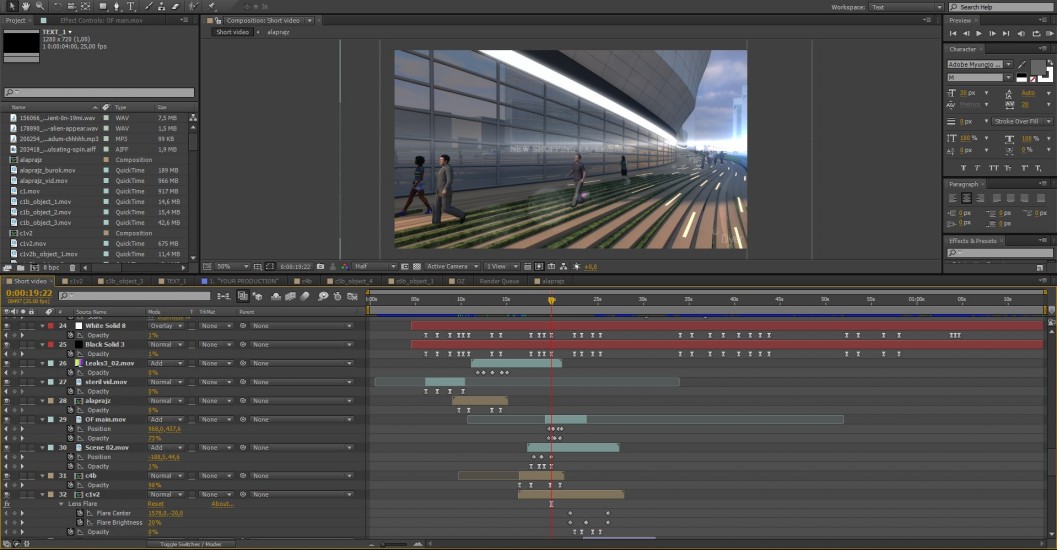This screenshot has width=1057, height=550.
Task: Center-align text in the Paragraph panel
Action: click(x=966, y=198)
